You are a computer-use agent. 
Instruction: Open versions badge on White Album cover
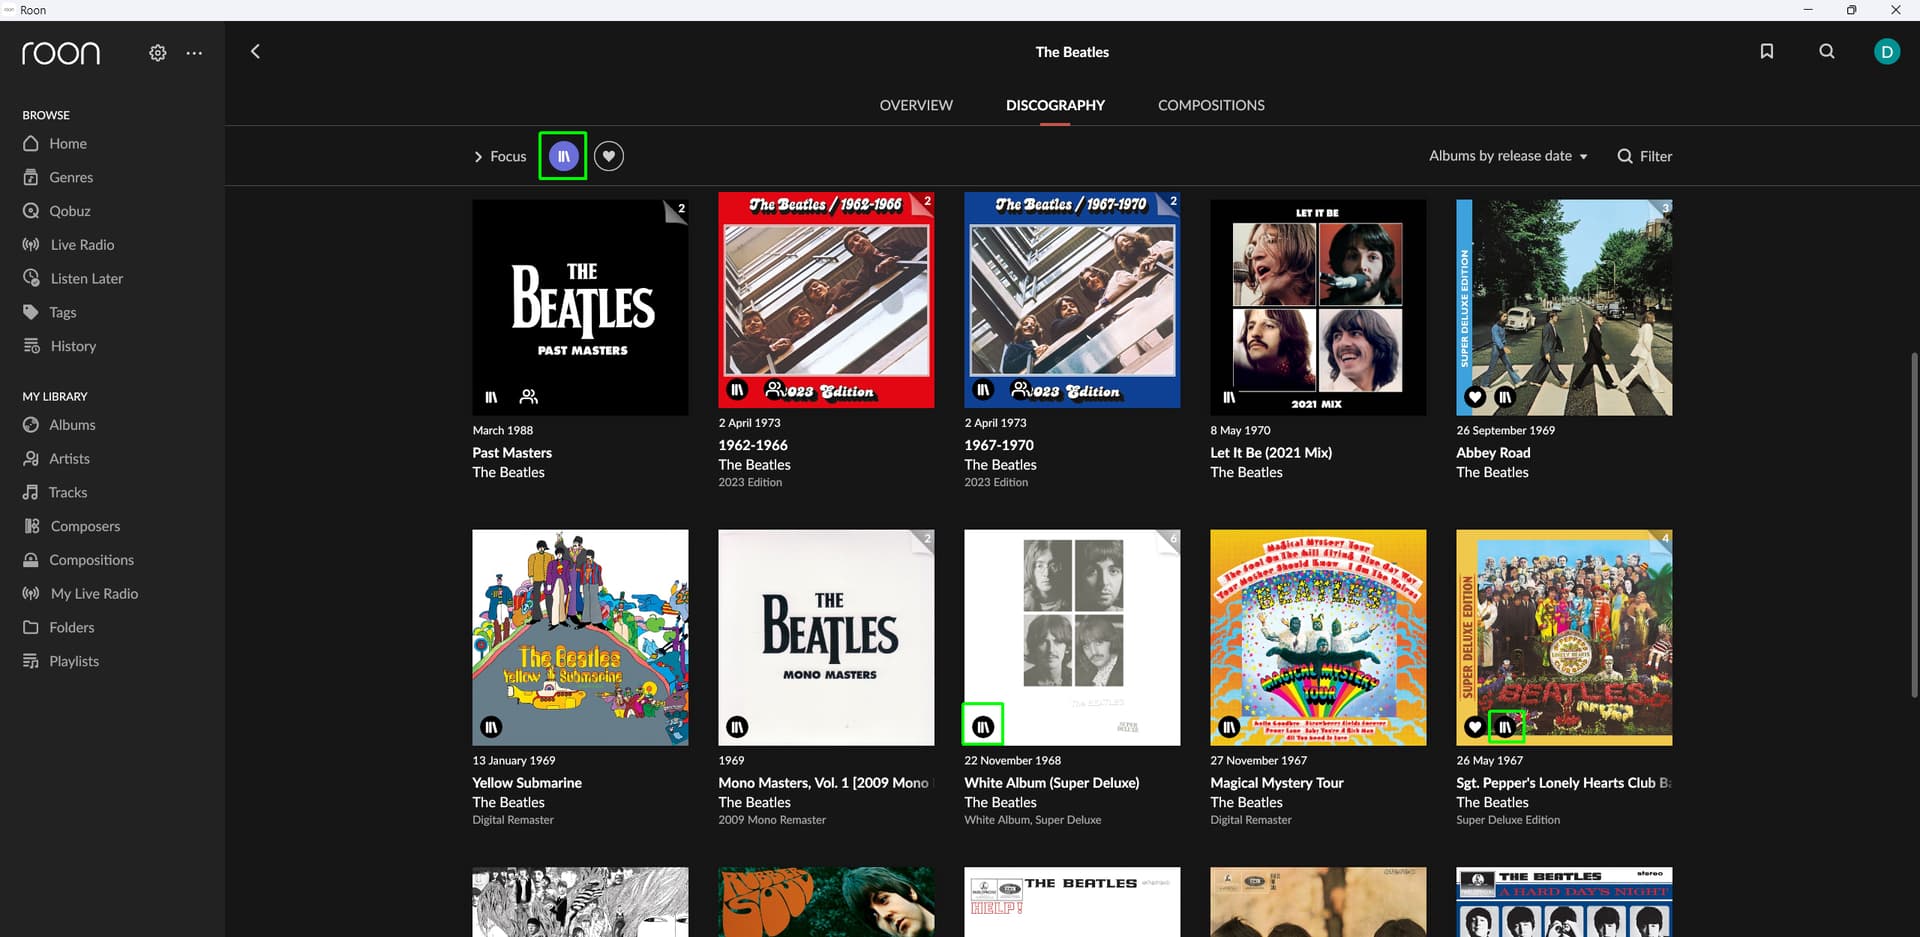[1170, 540]
